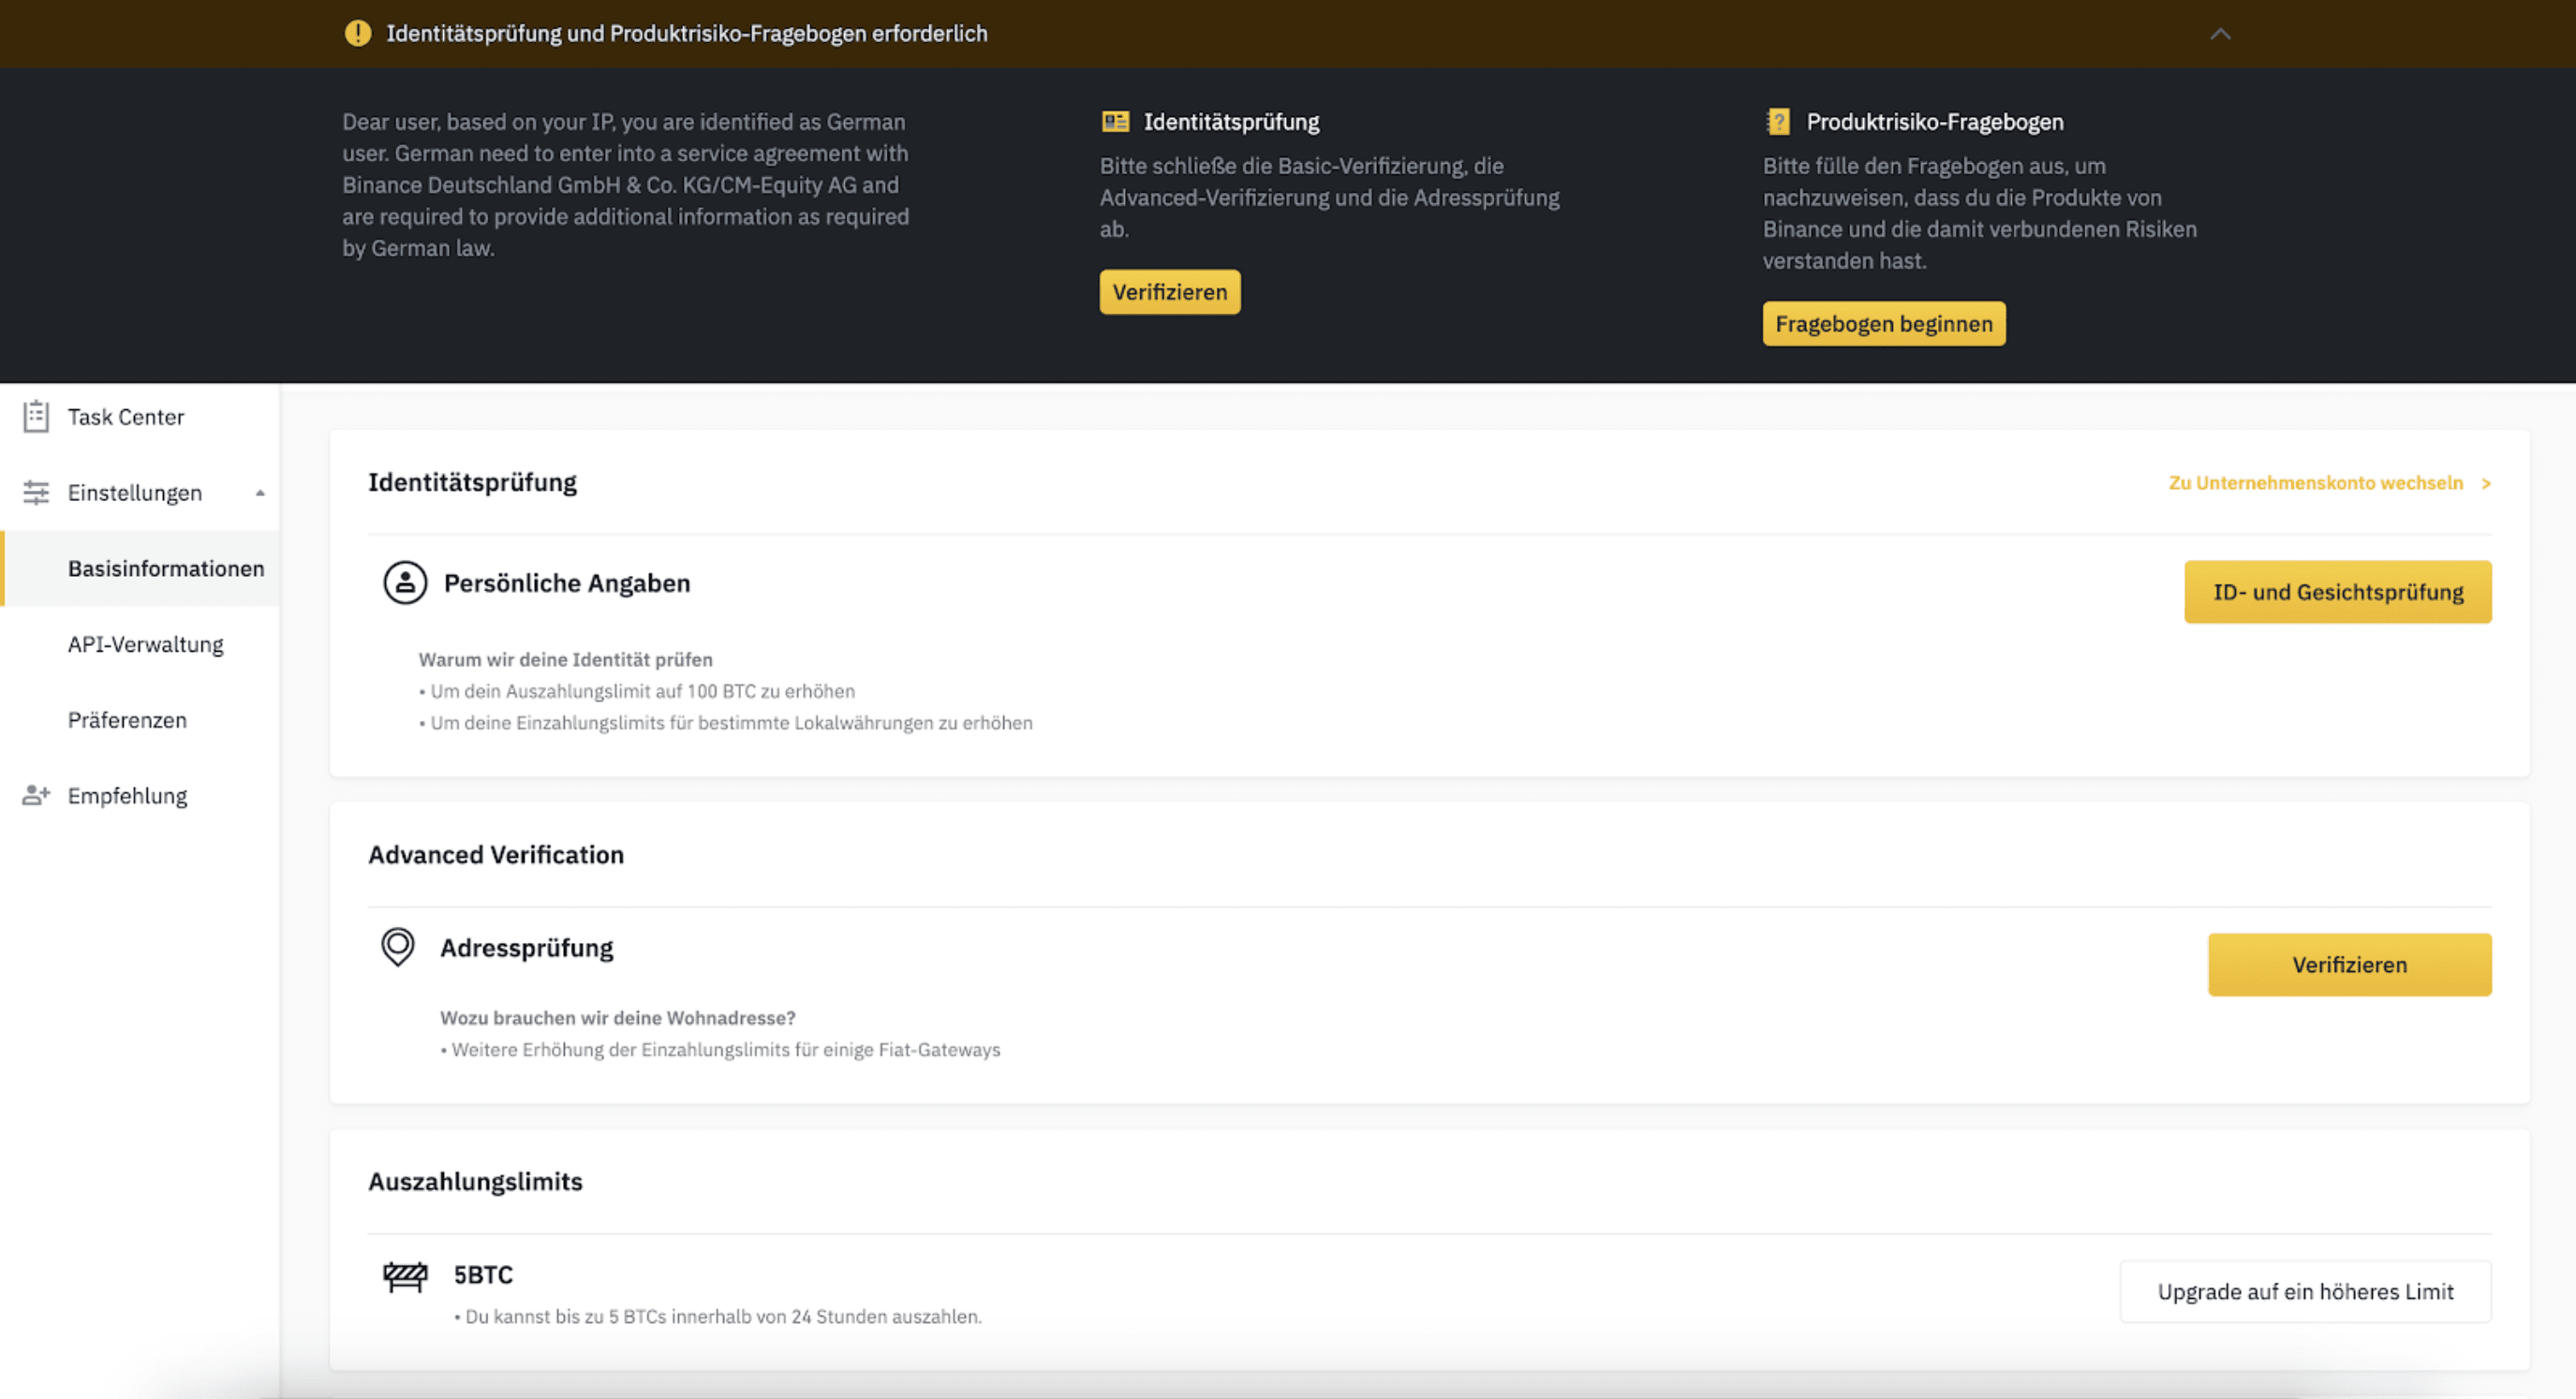The image size is (2576, 1399).
Task: Click Verifizieren for Adressprüfung
Action: pos(2350,965)
